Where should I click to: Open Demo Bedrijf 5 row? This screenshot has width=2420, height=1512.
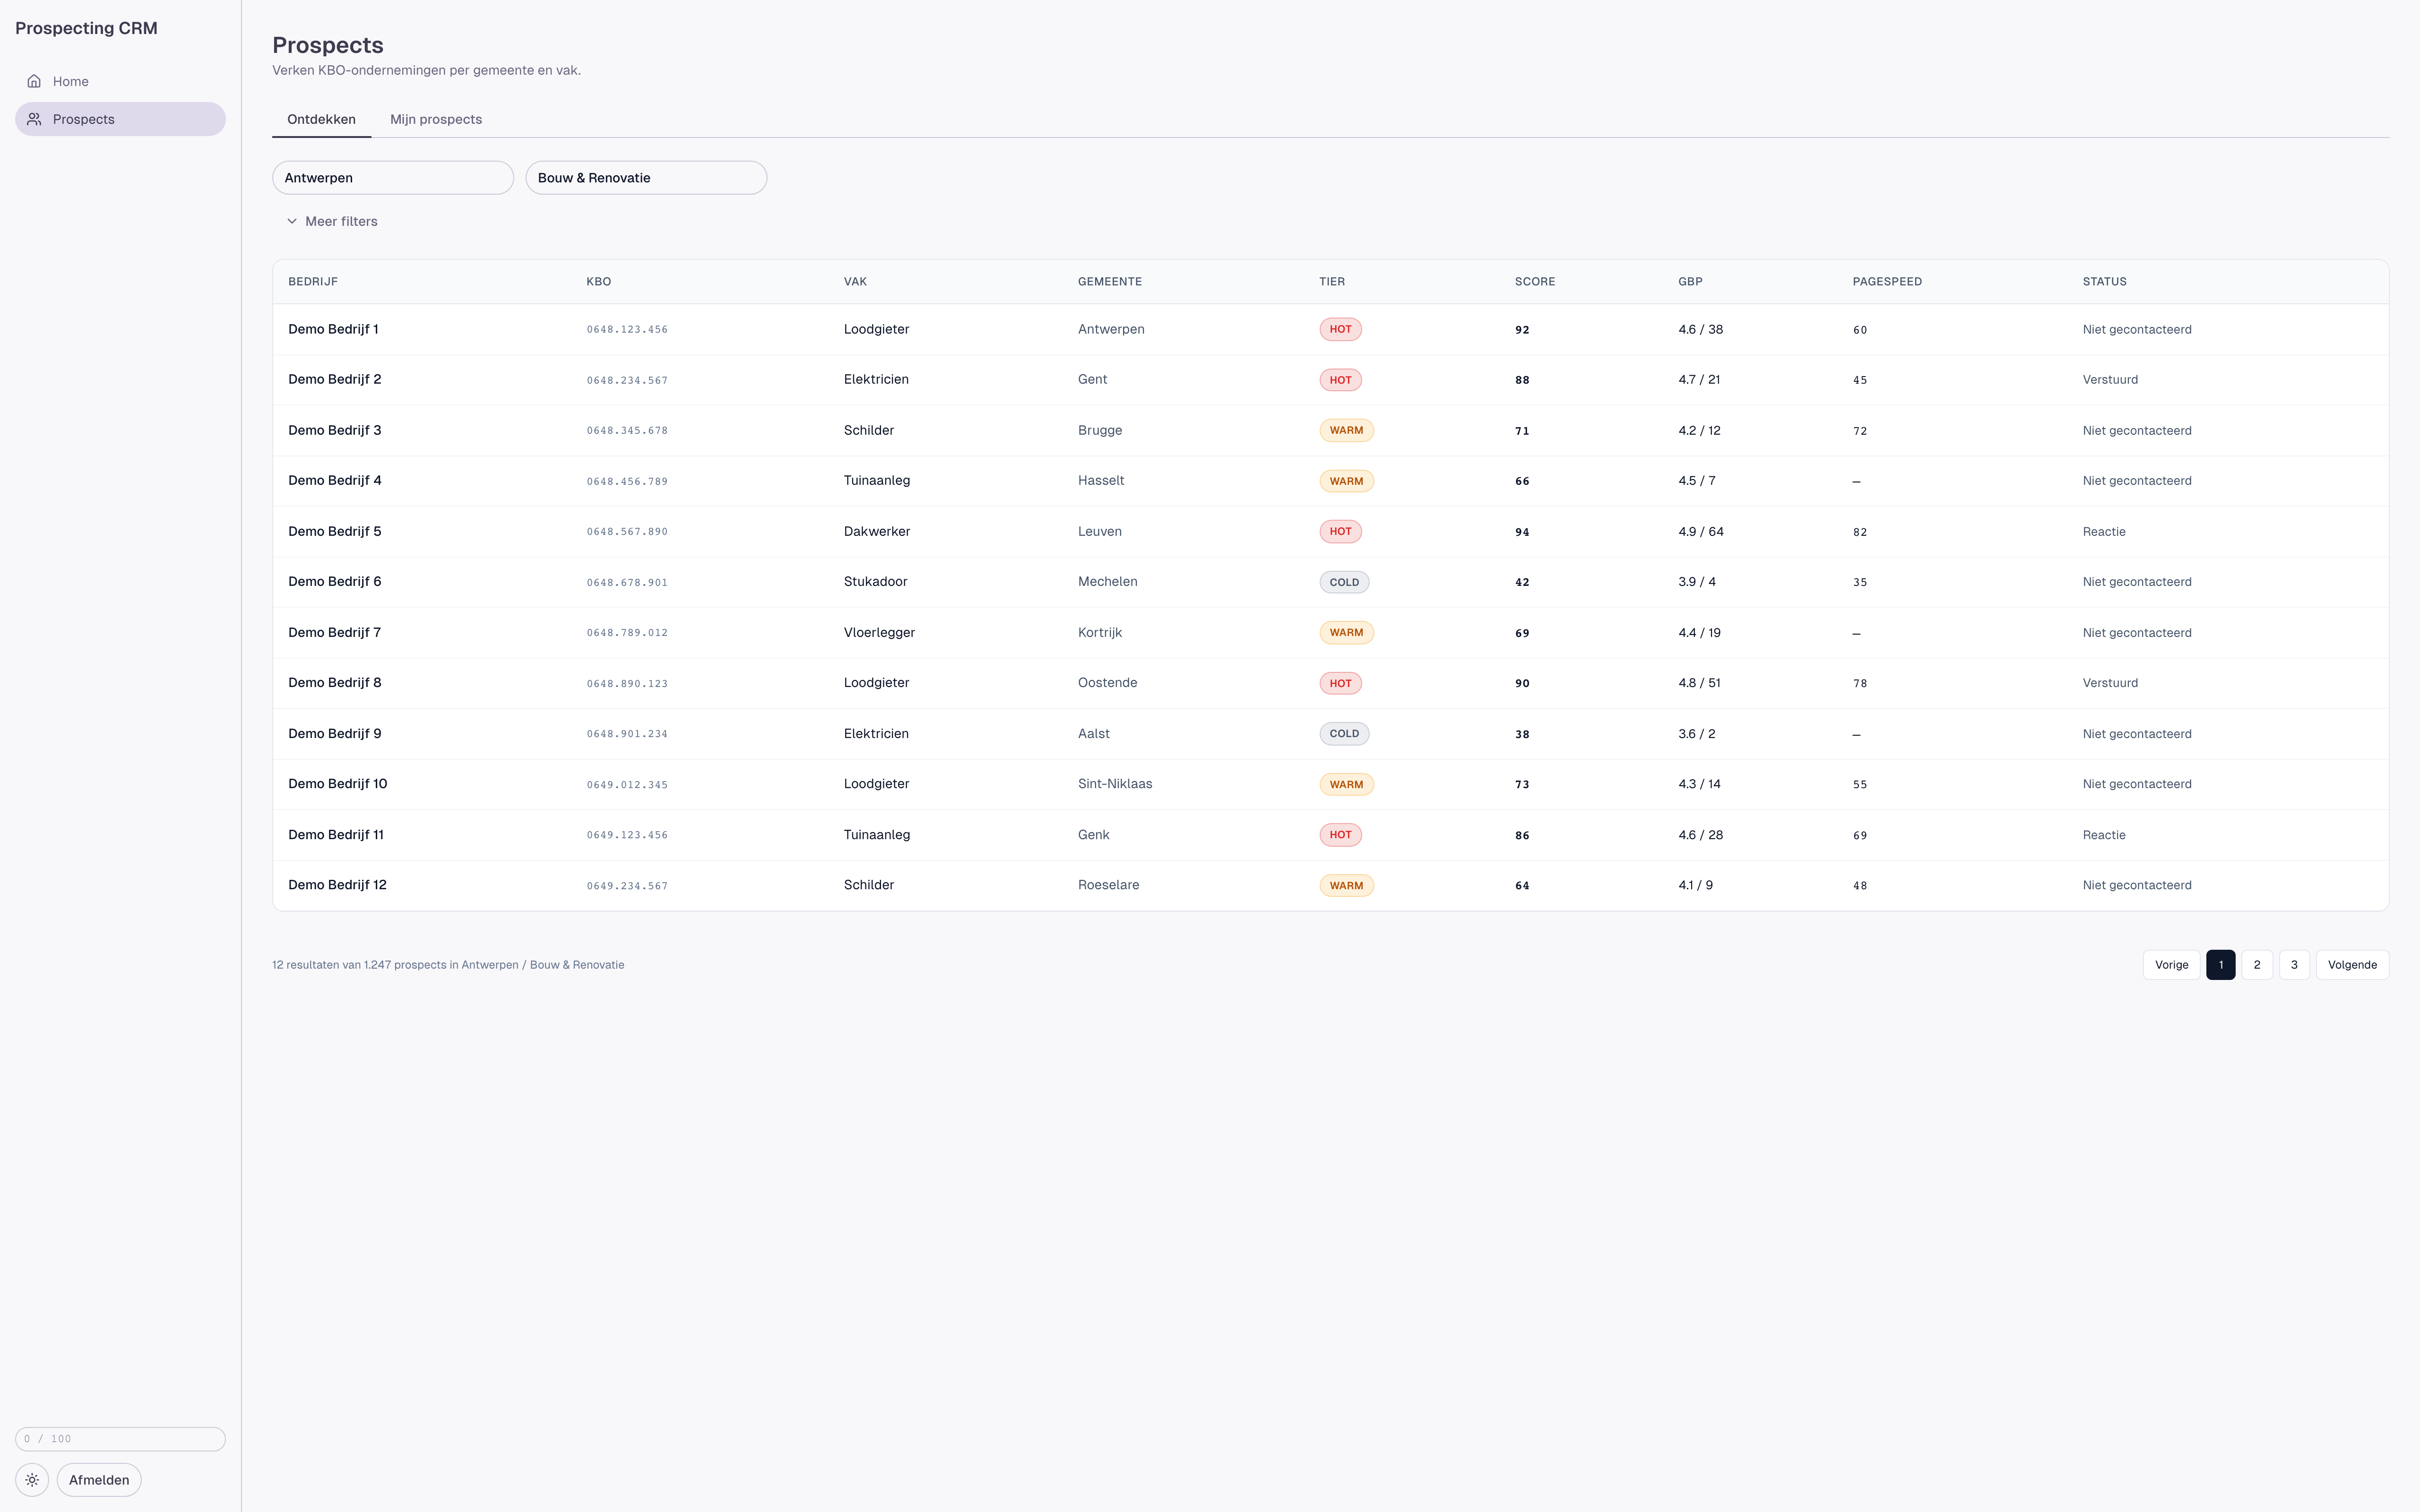click(1330, 531)
